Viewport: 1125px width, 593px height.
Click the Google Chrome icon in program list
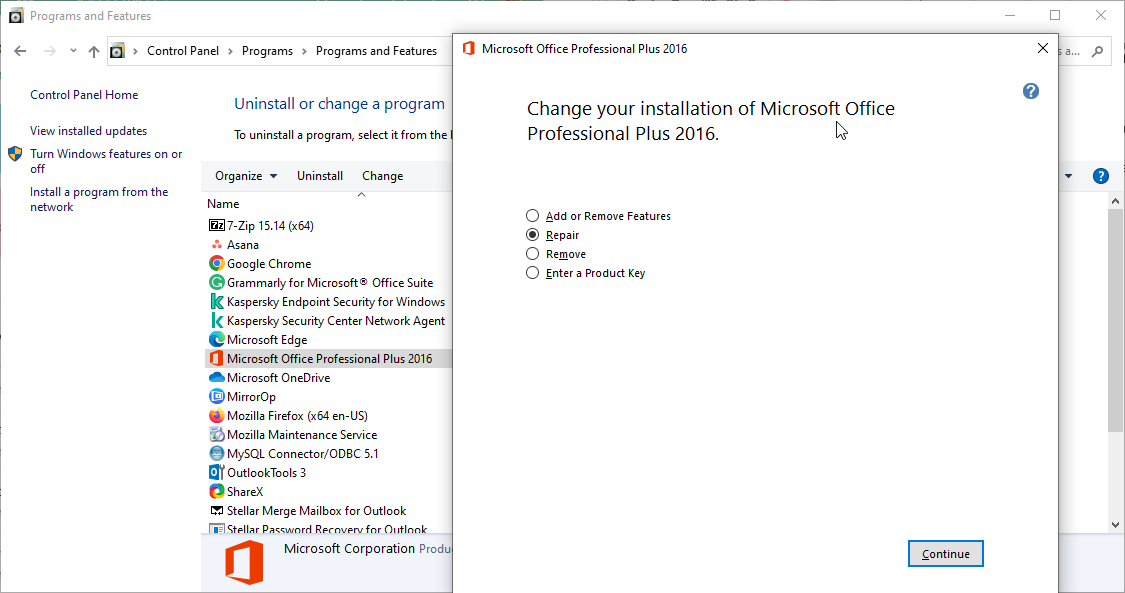pos(216,263)
